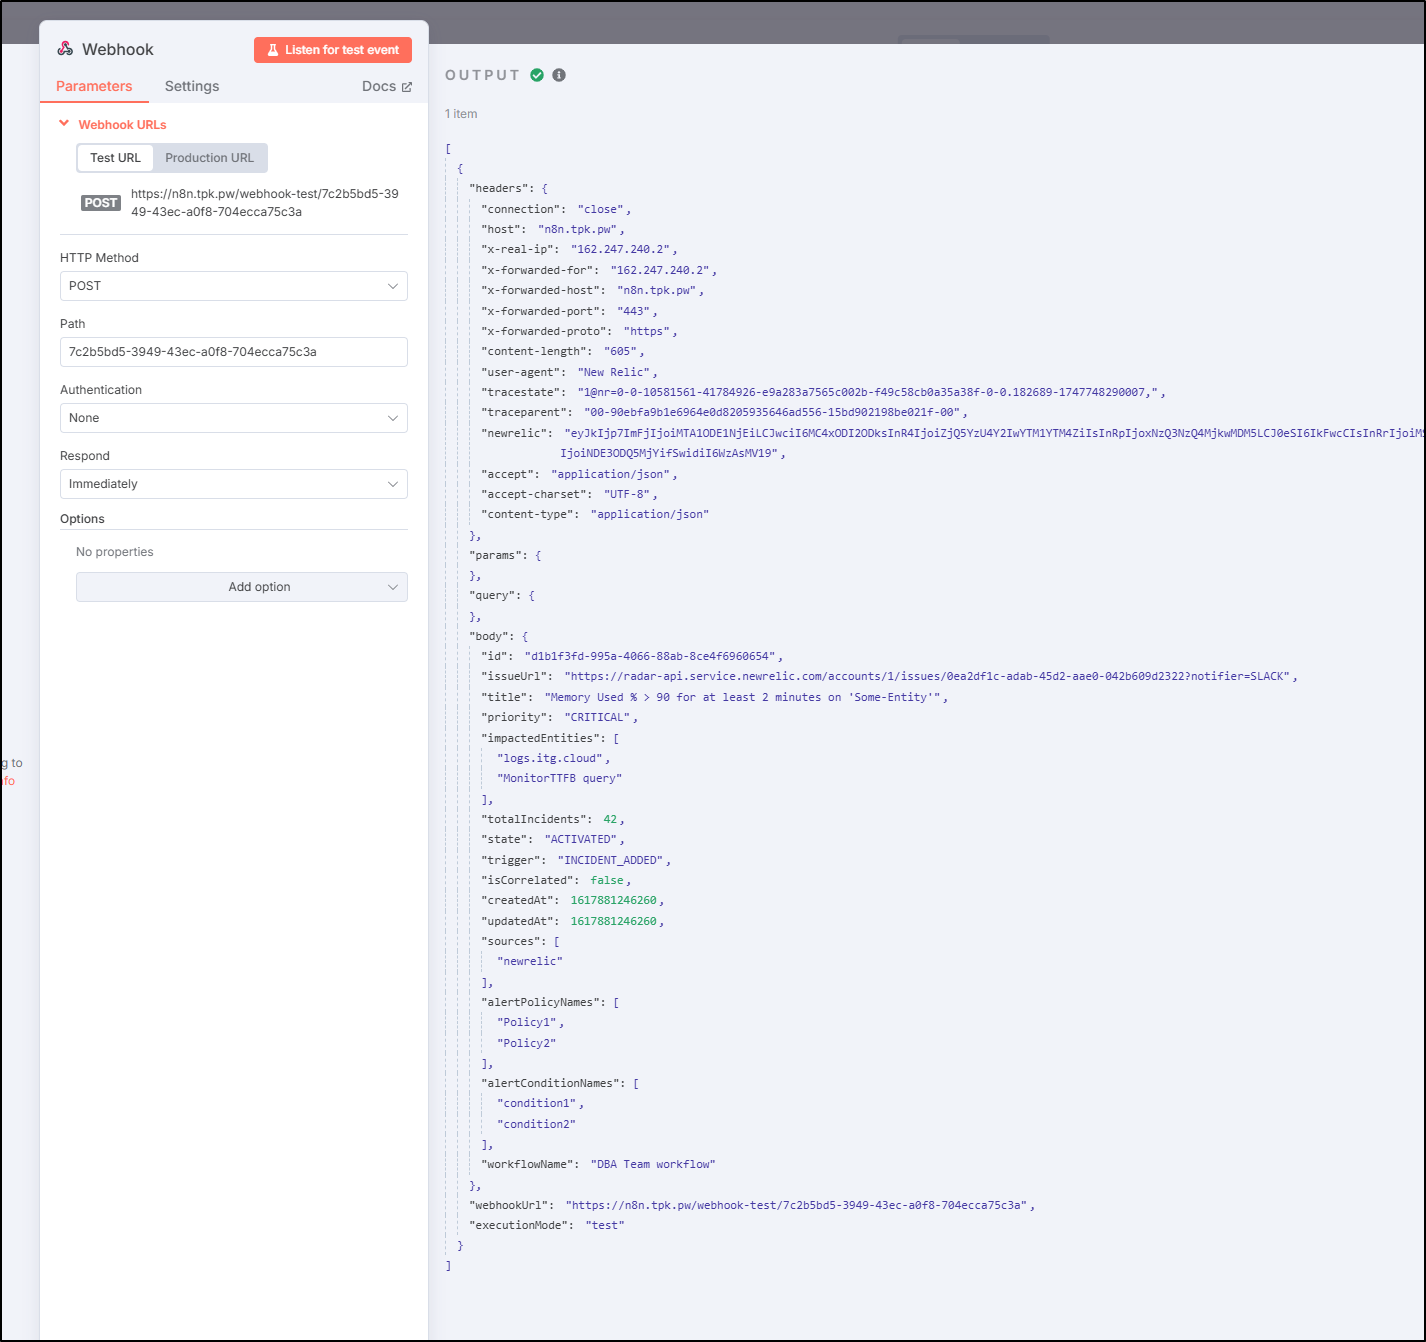Click the "newrelic" sources entry
Screen dimensions: 1426x1342
point(530,961)
